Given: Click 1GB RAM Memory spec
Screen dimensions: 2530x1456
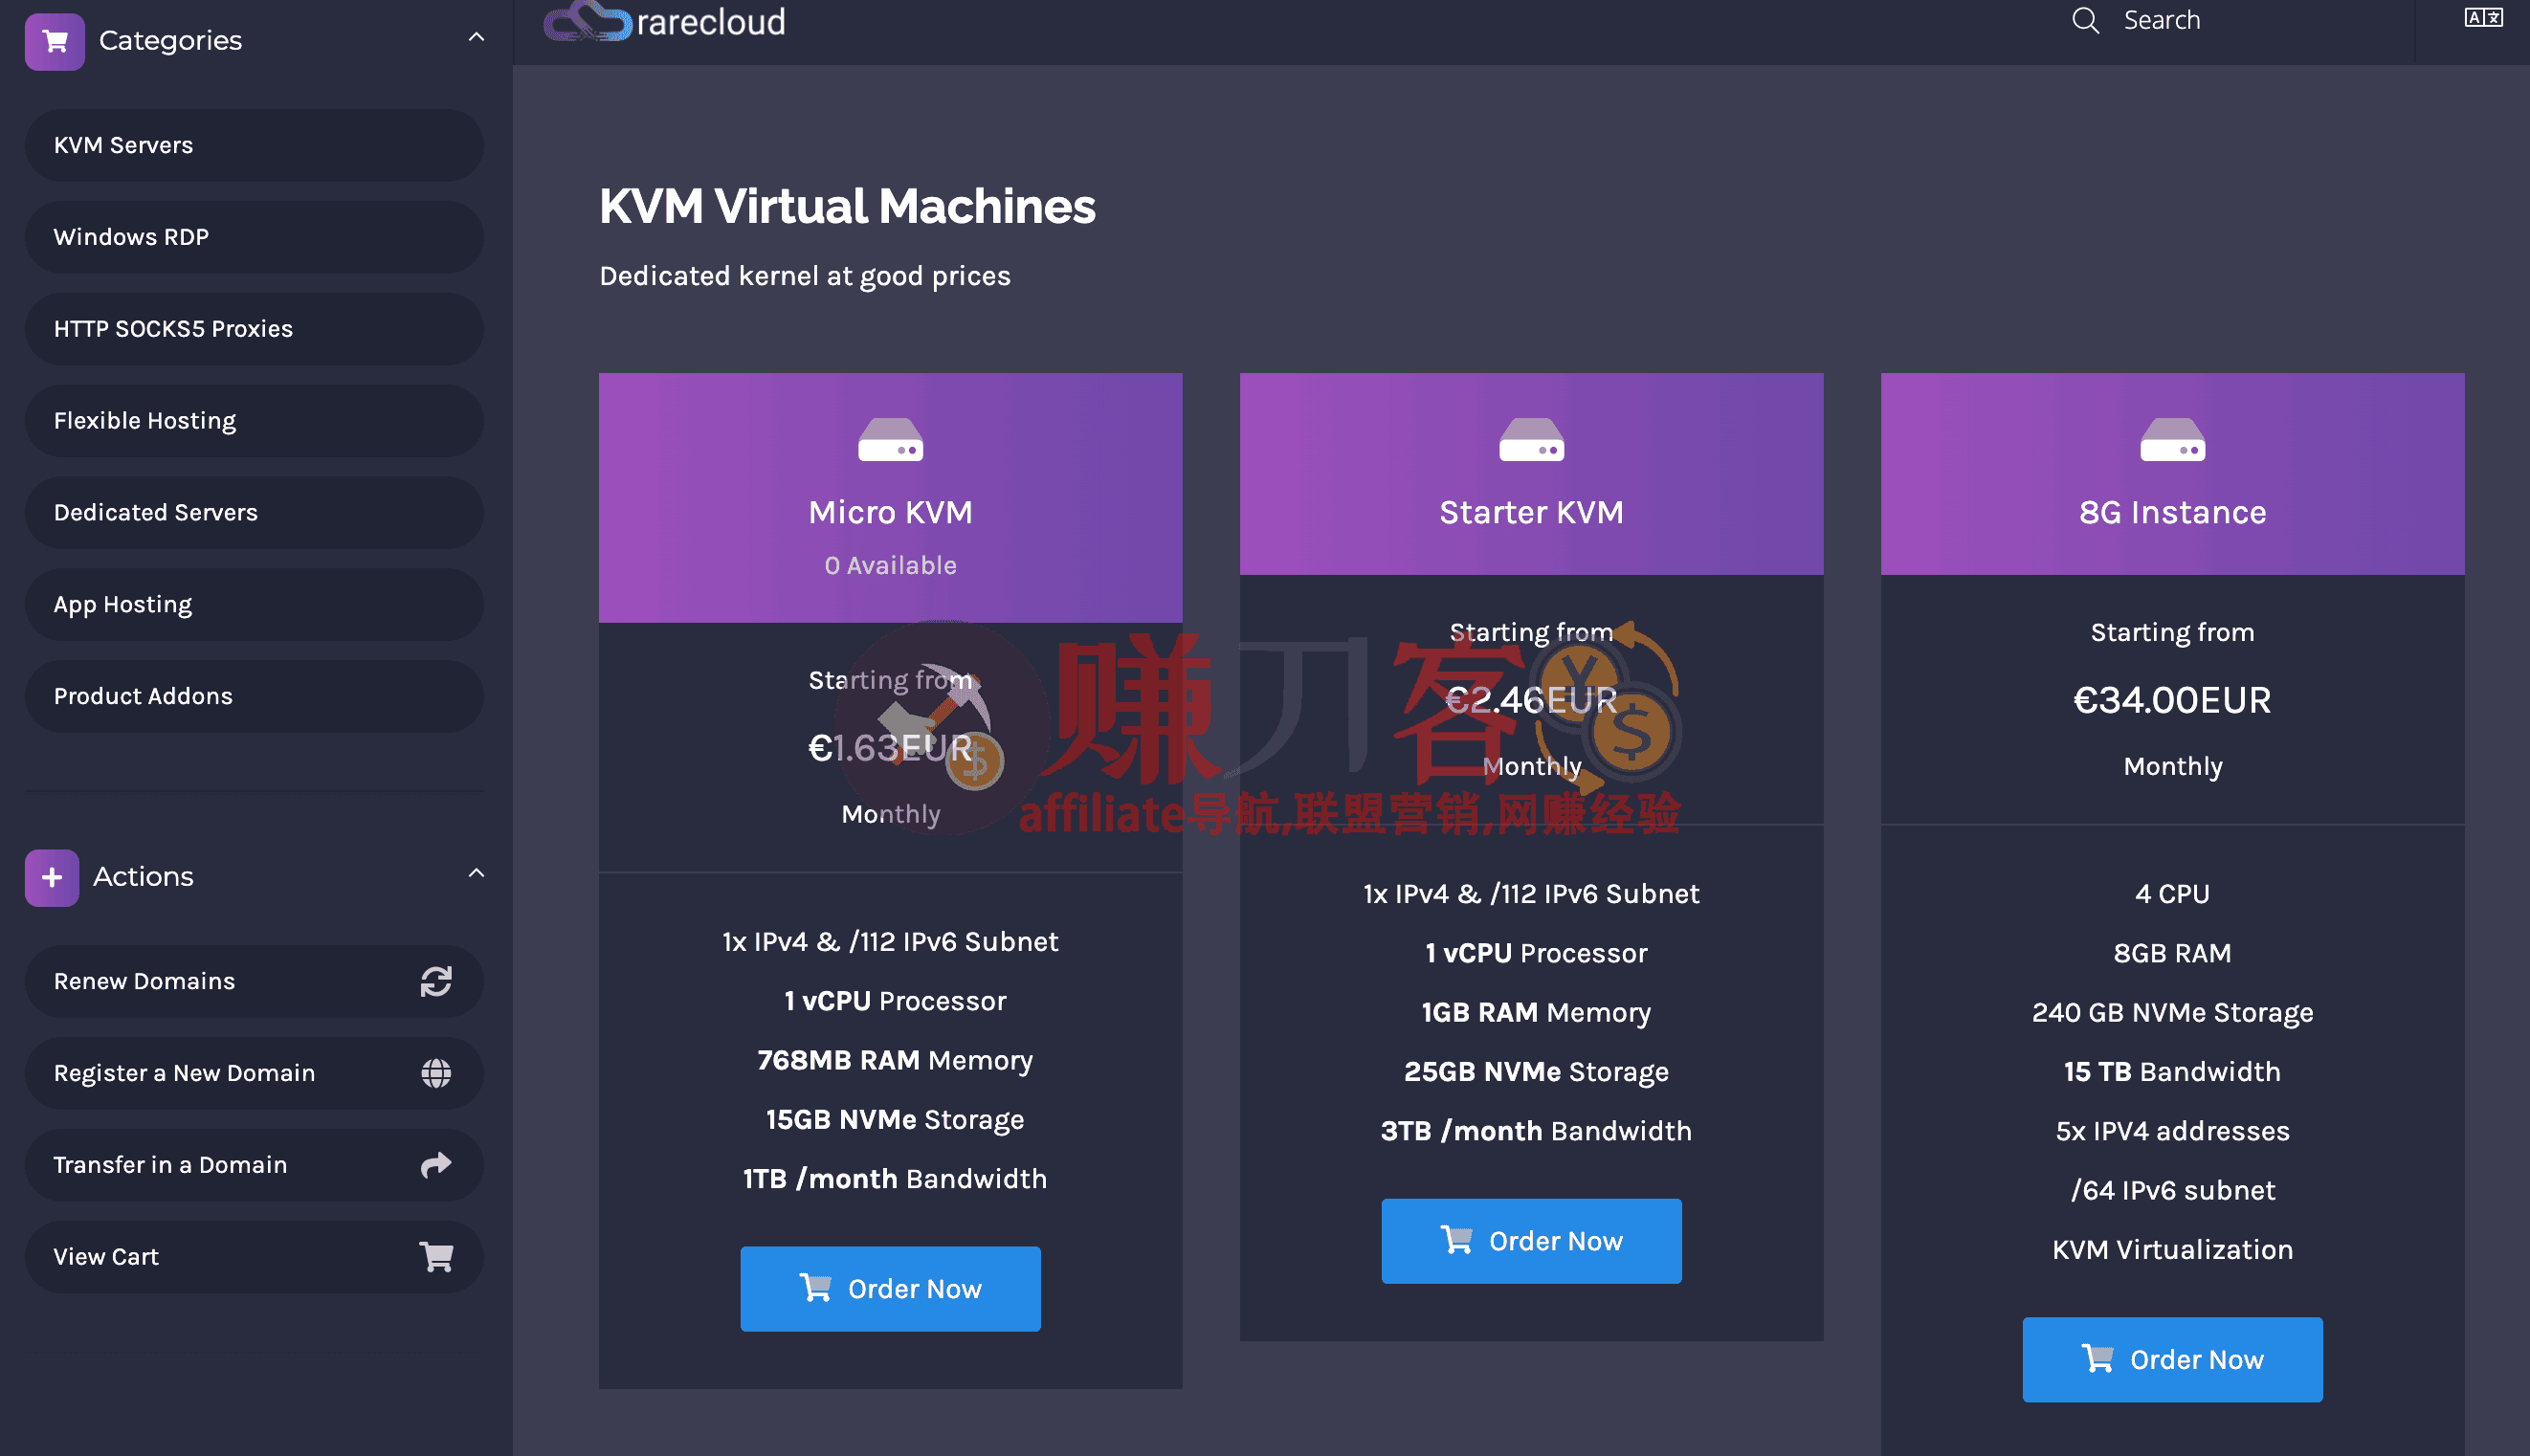Looking at the screenshot, I should tap(1536, 1012).
